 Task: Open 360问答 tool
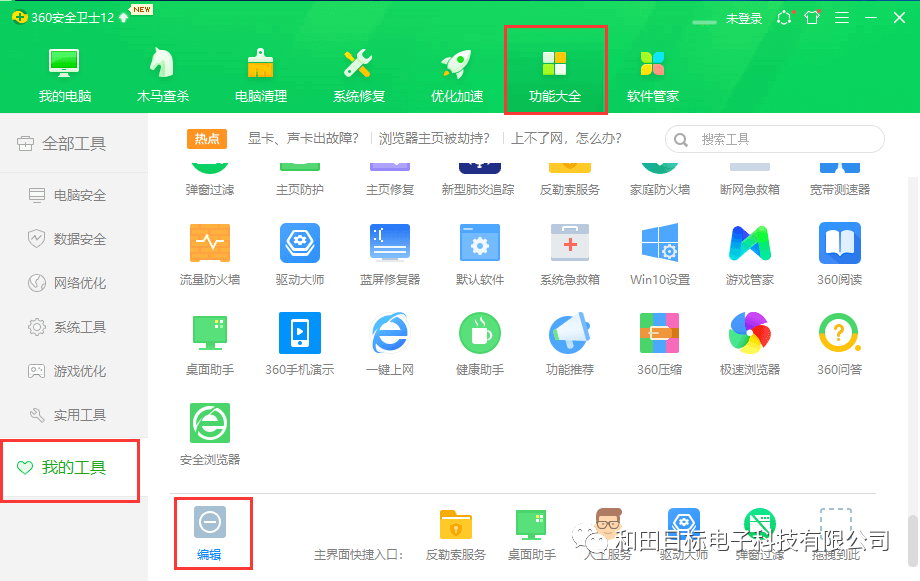[x=840, y=344]
